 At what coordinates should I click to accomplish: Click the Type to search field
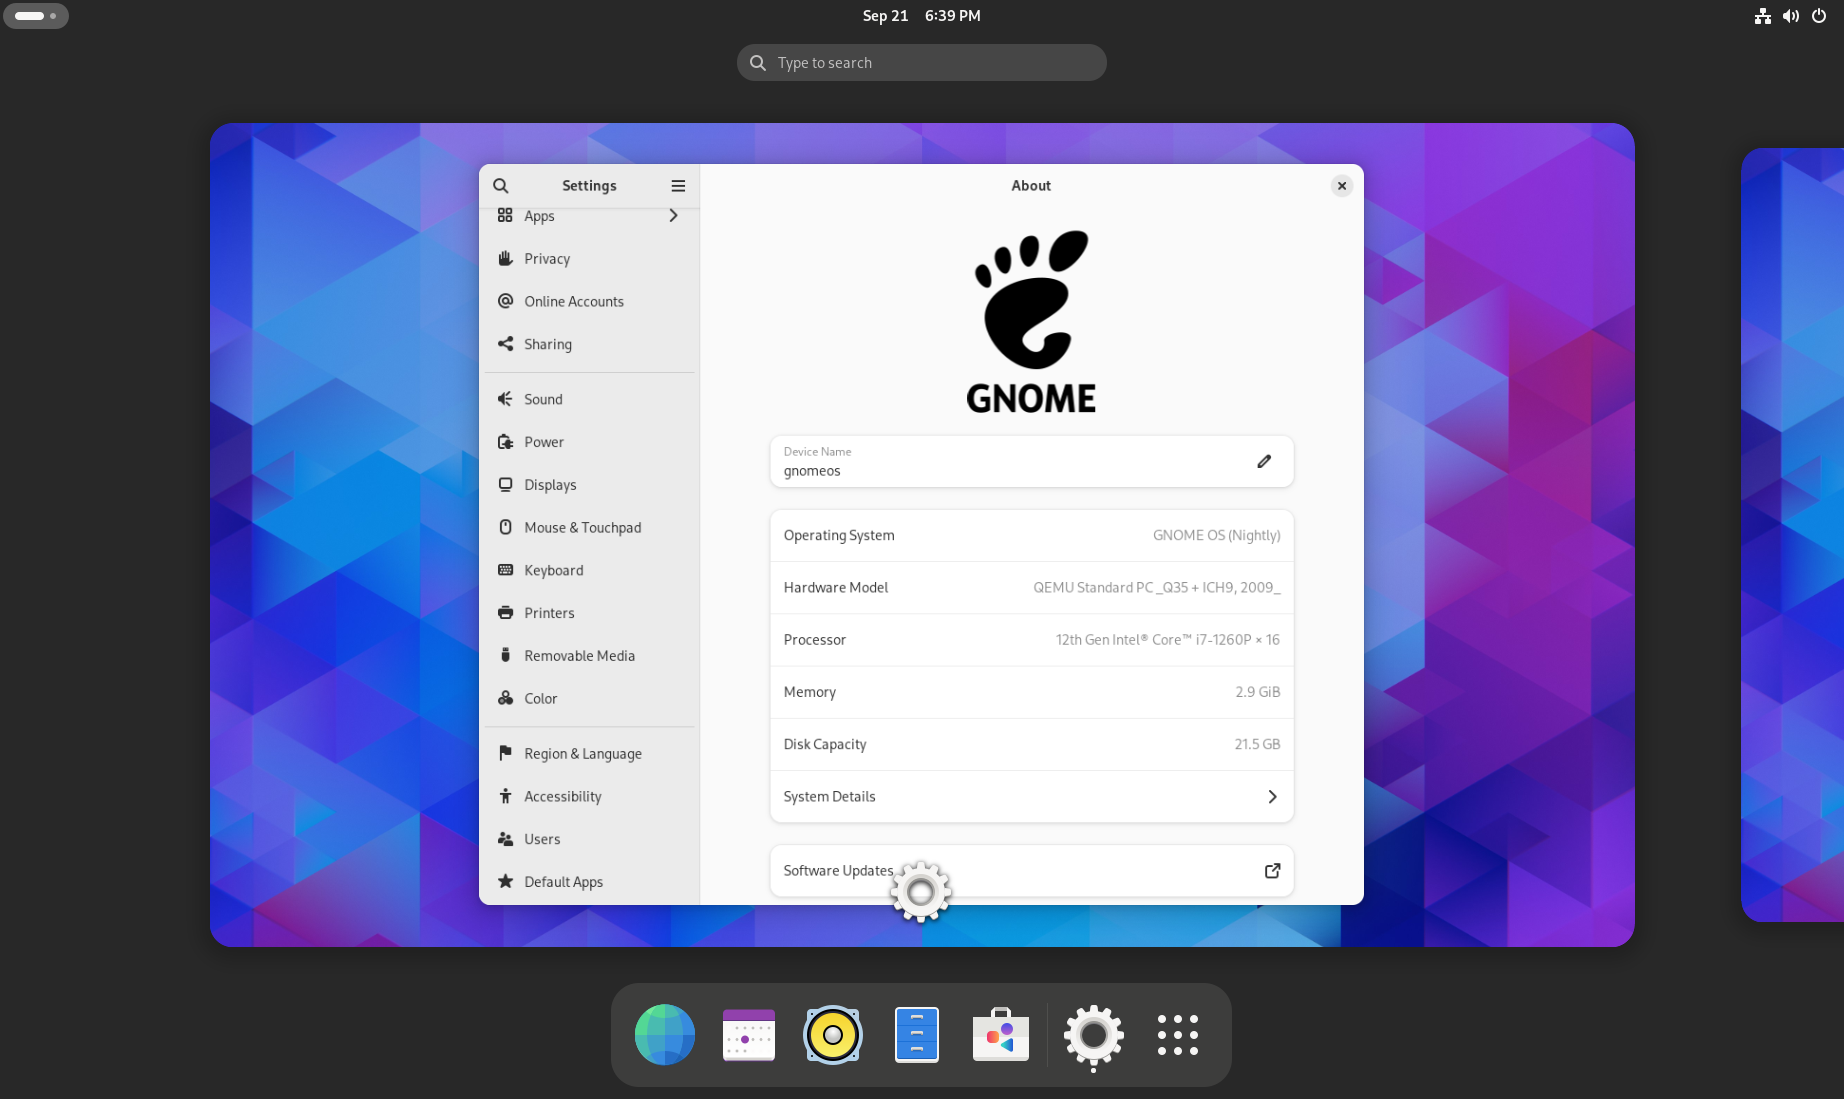tap(921, 62)
